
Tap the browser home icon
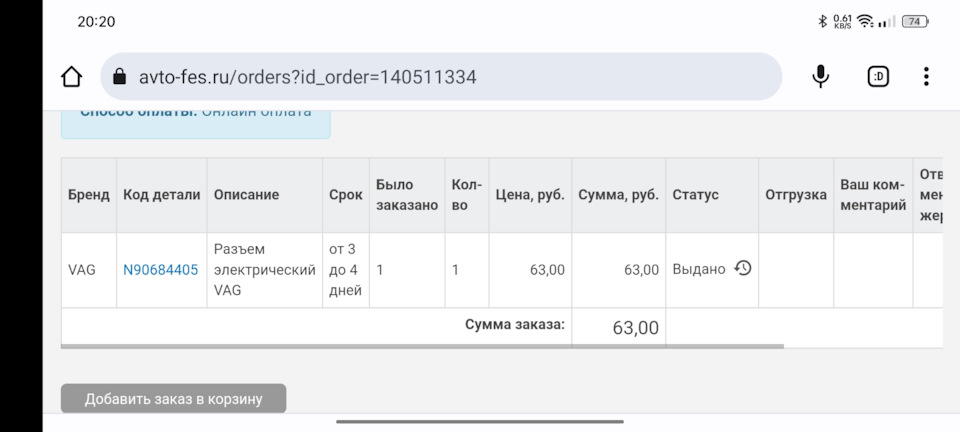71,77
